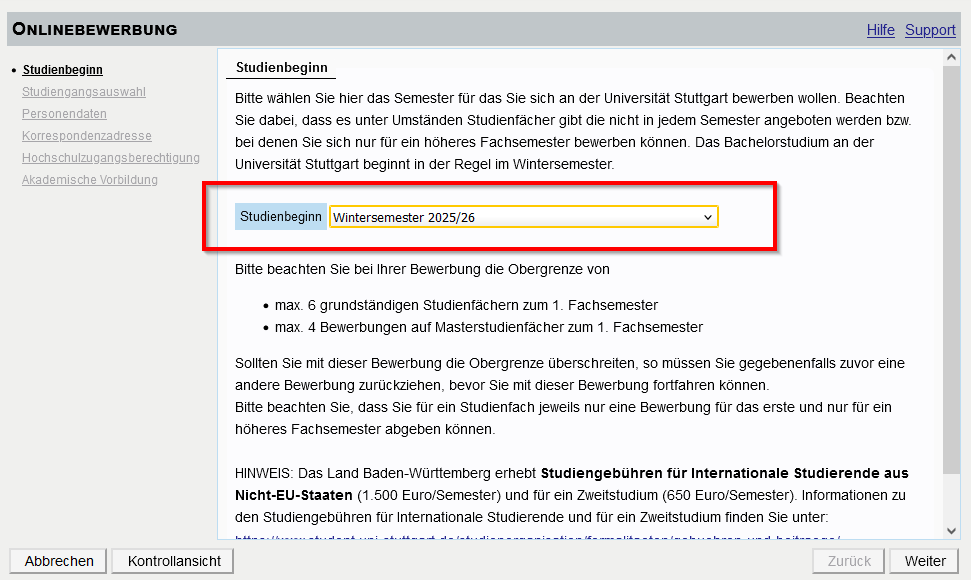The height and width of the screenshot is (580, 971).
Task: Open the Support link
Action: (930, 30)
